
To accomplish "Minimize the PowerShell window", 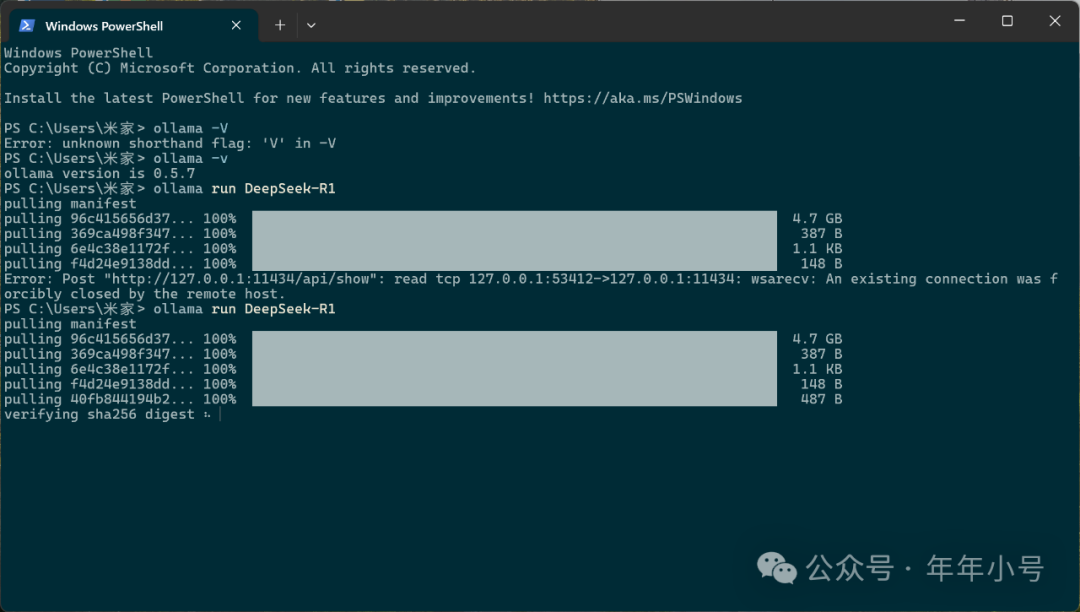I will tap(959, 21).
